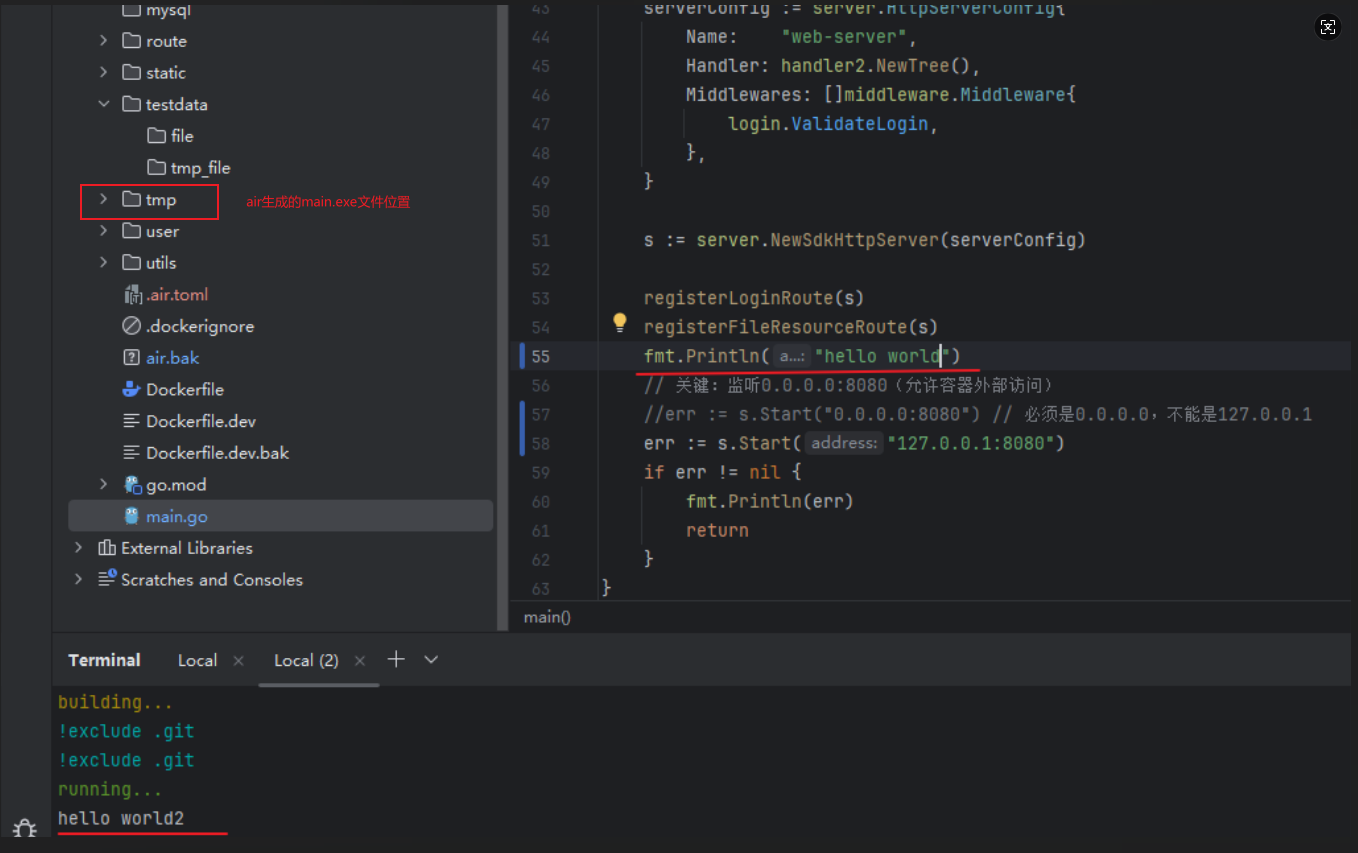Screen dimensions: 1358x853
Task: Click line number 58 in the gutter
Action: pyautogui.click(x=540, y=443)
